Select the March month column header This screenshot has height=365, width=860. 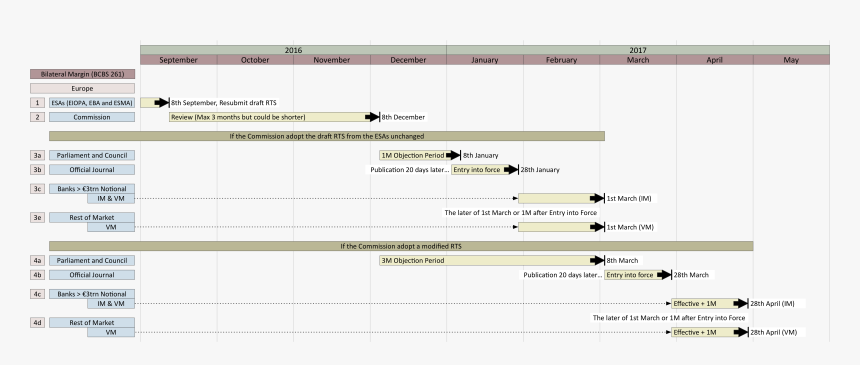coord(638,60)
